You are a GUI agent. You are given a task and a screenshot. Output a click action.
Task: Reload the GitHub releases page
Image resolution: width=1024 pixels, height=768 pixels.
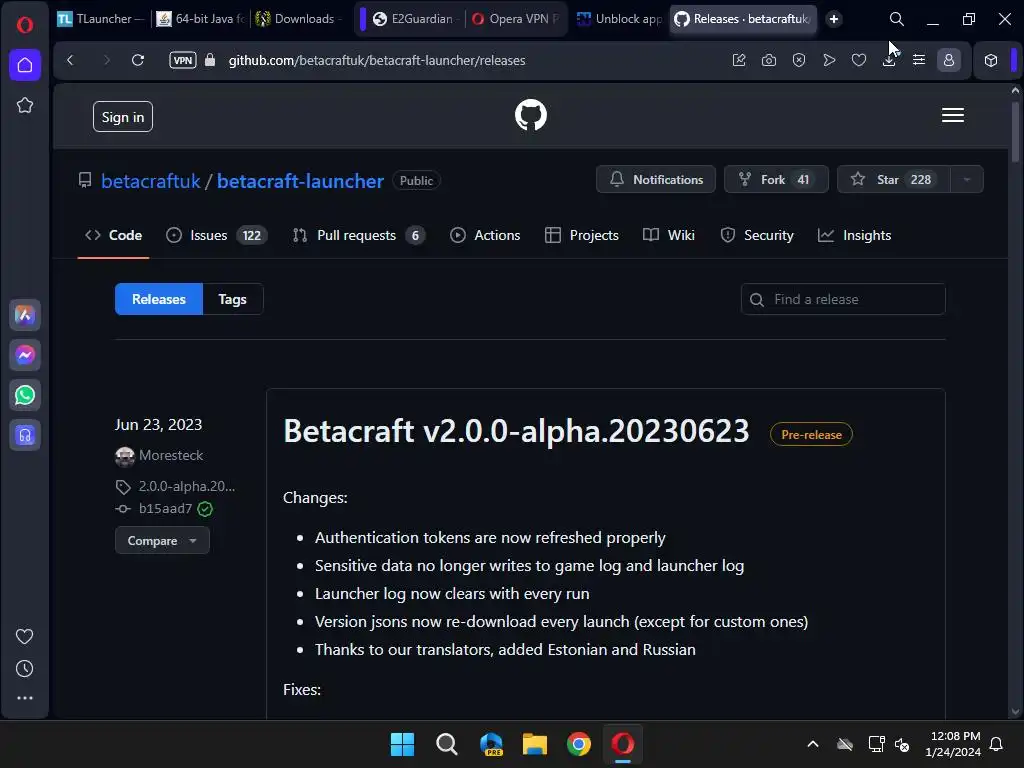click(x=138, y=60)
